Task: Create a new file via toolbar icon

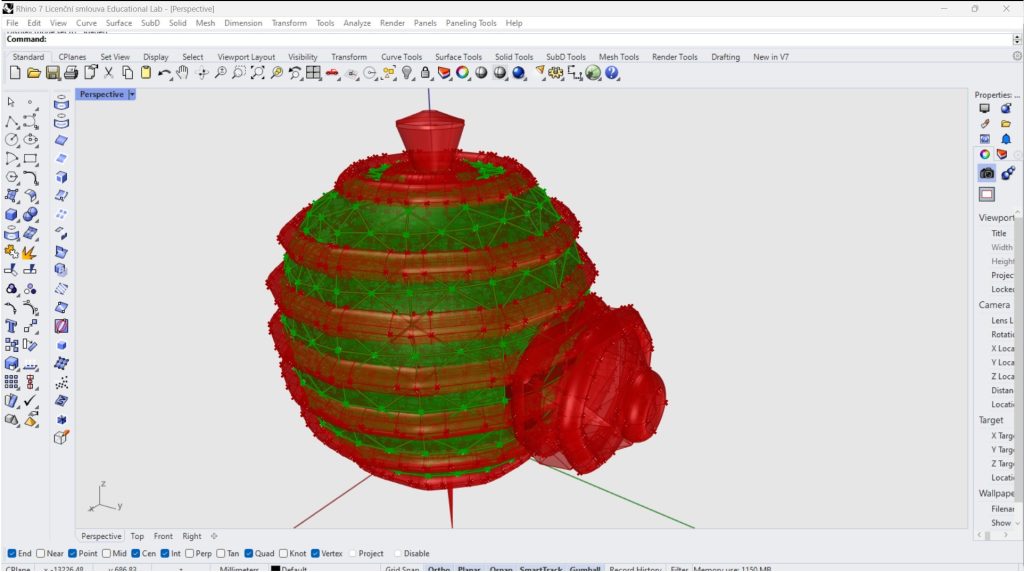Action: [x=15, y=73]
